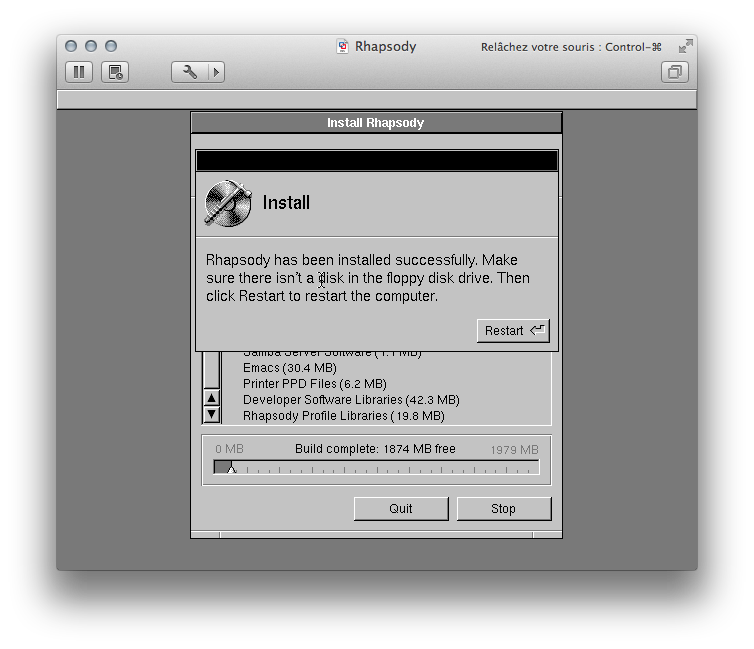Select Emacs (30.4 MB) package

point(289,368)
